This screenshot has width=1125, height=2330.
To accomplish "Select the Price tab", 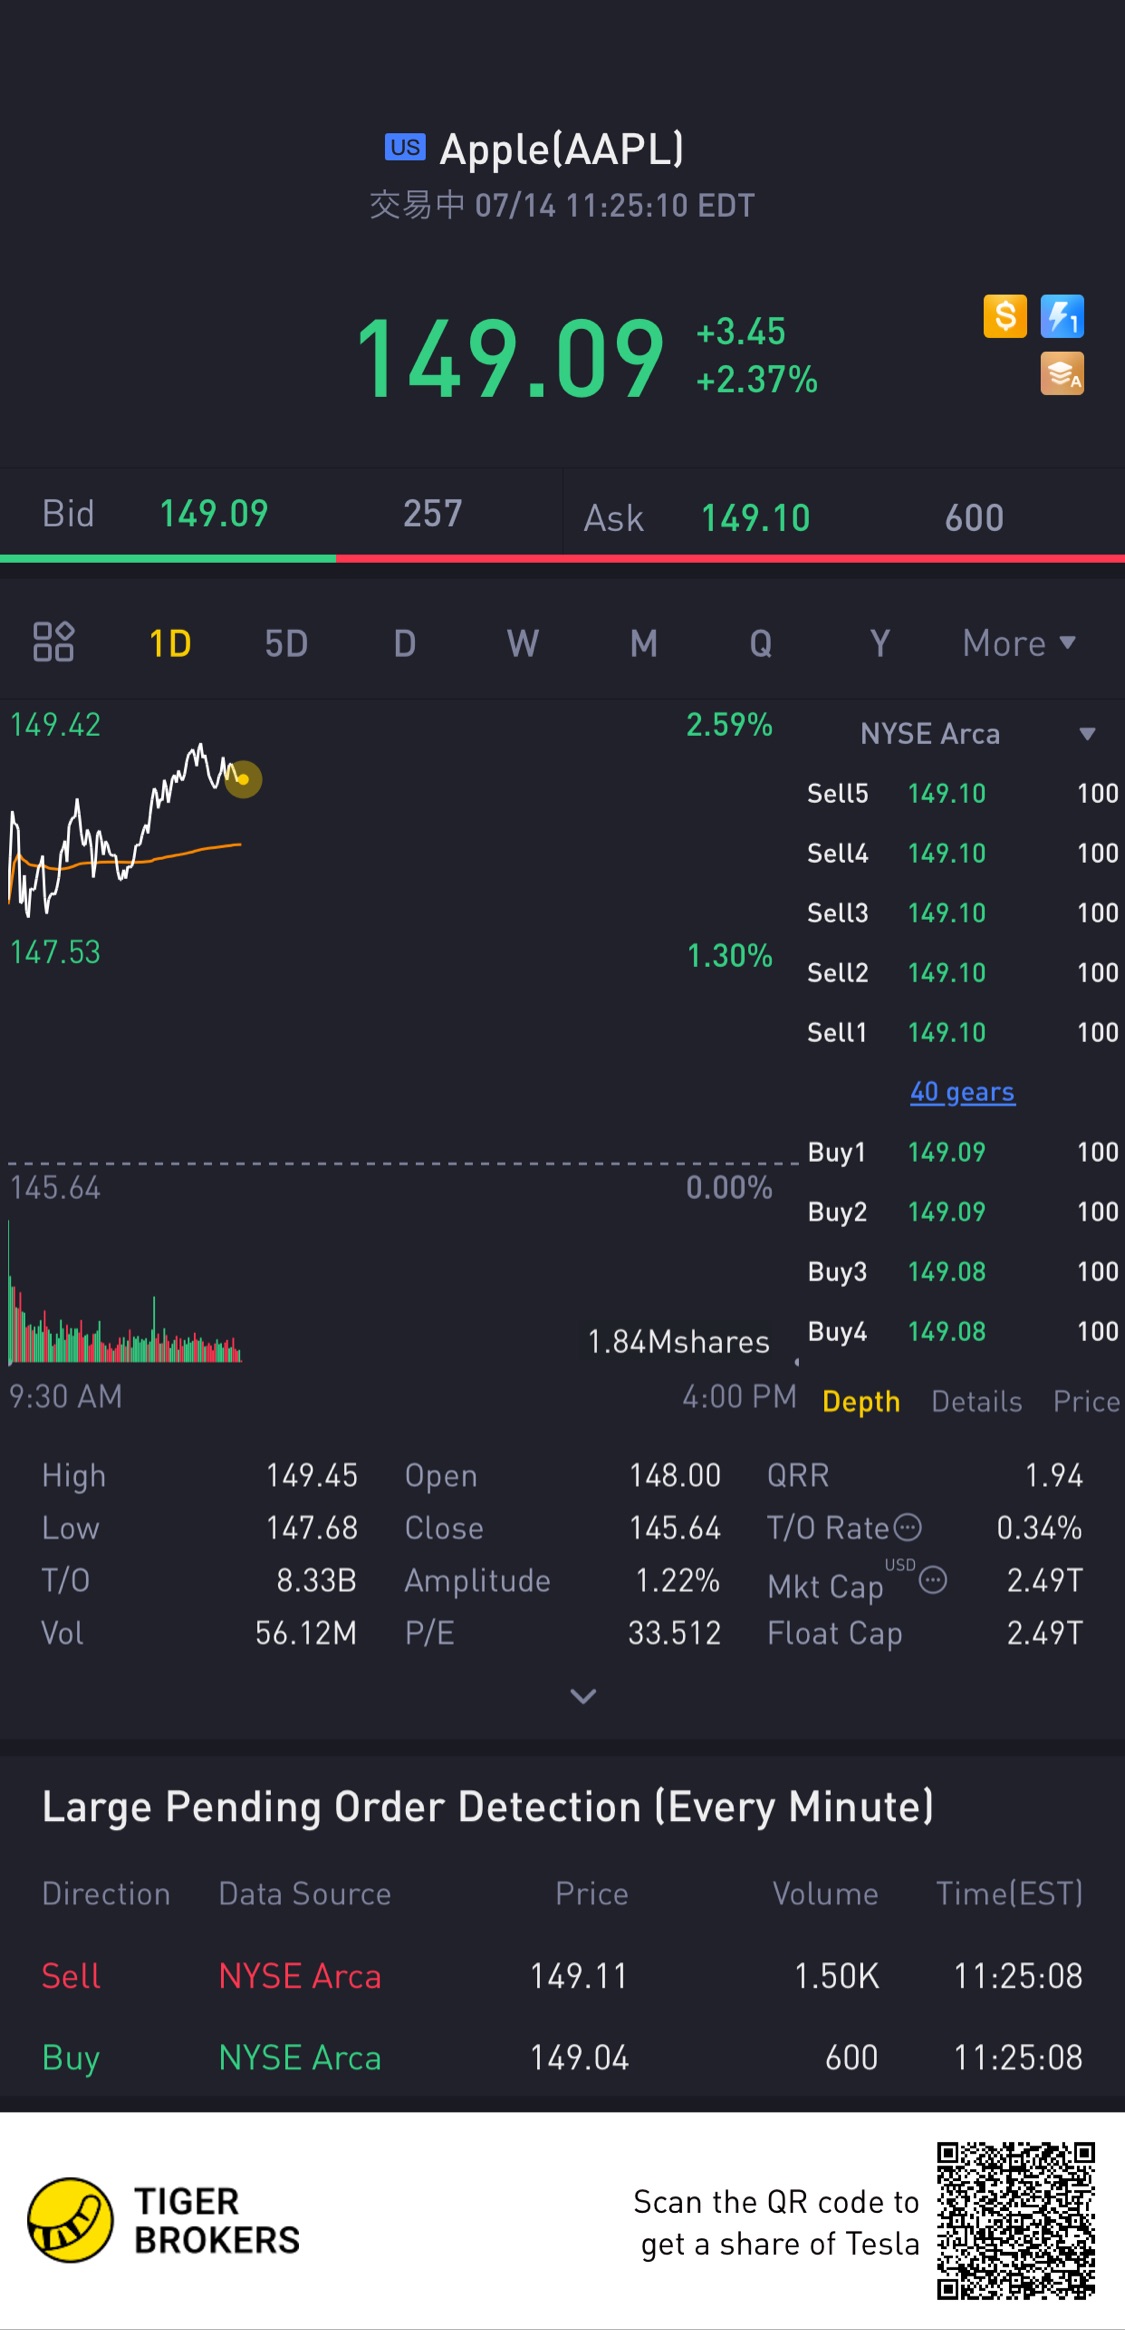I will coord(1087,1401).
